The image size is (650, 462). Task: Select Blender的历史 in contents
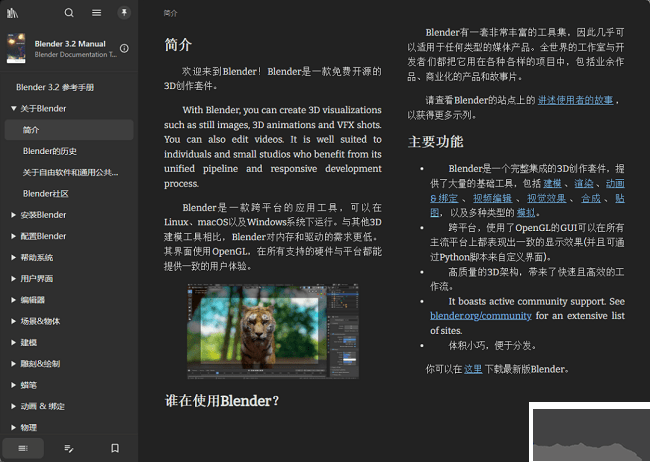(50, 151)
